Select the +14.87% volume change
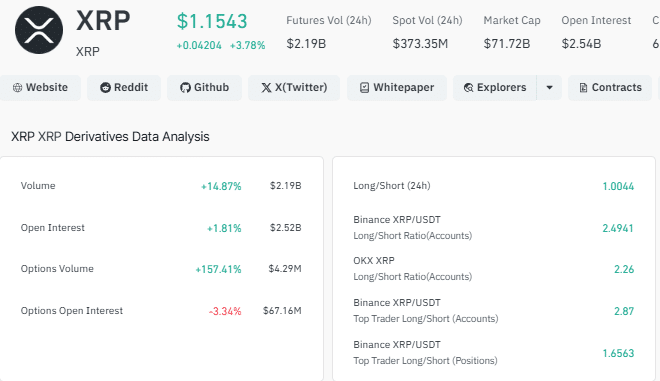The image size is (660, 381). [x=221, y=186]
